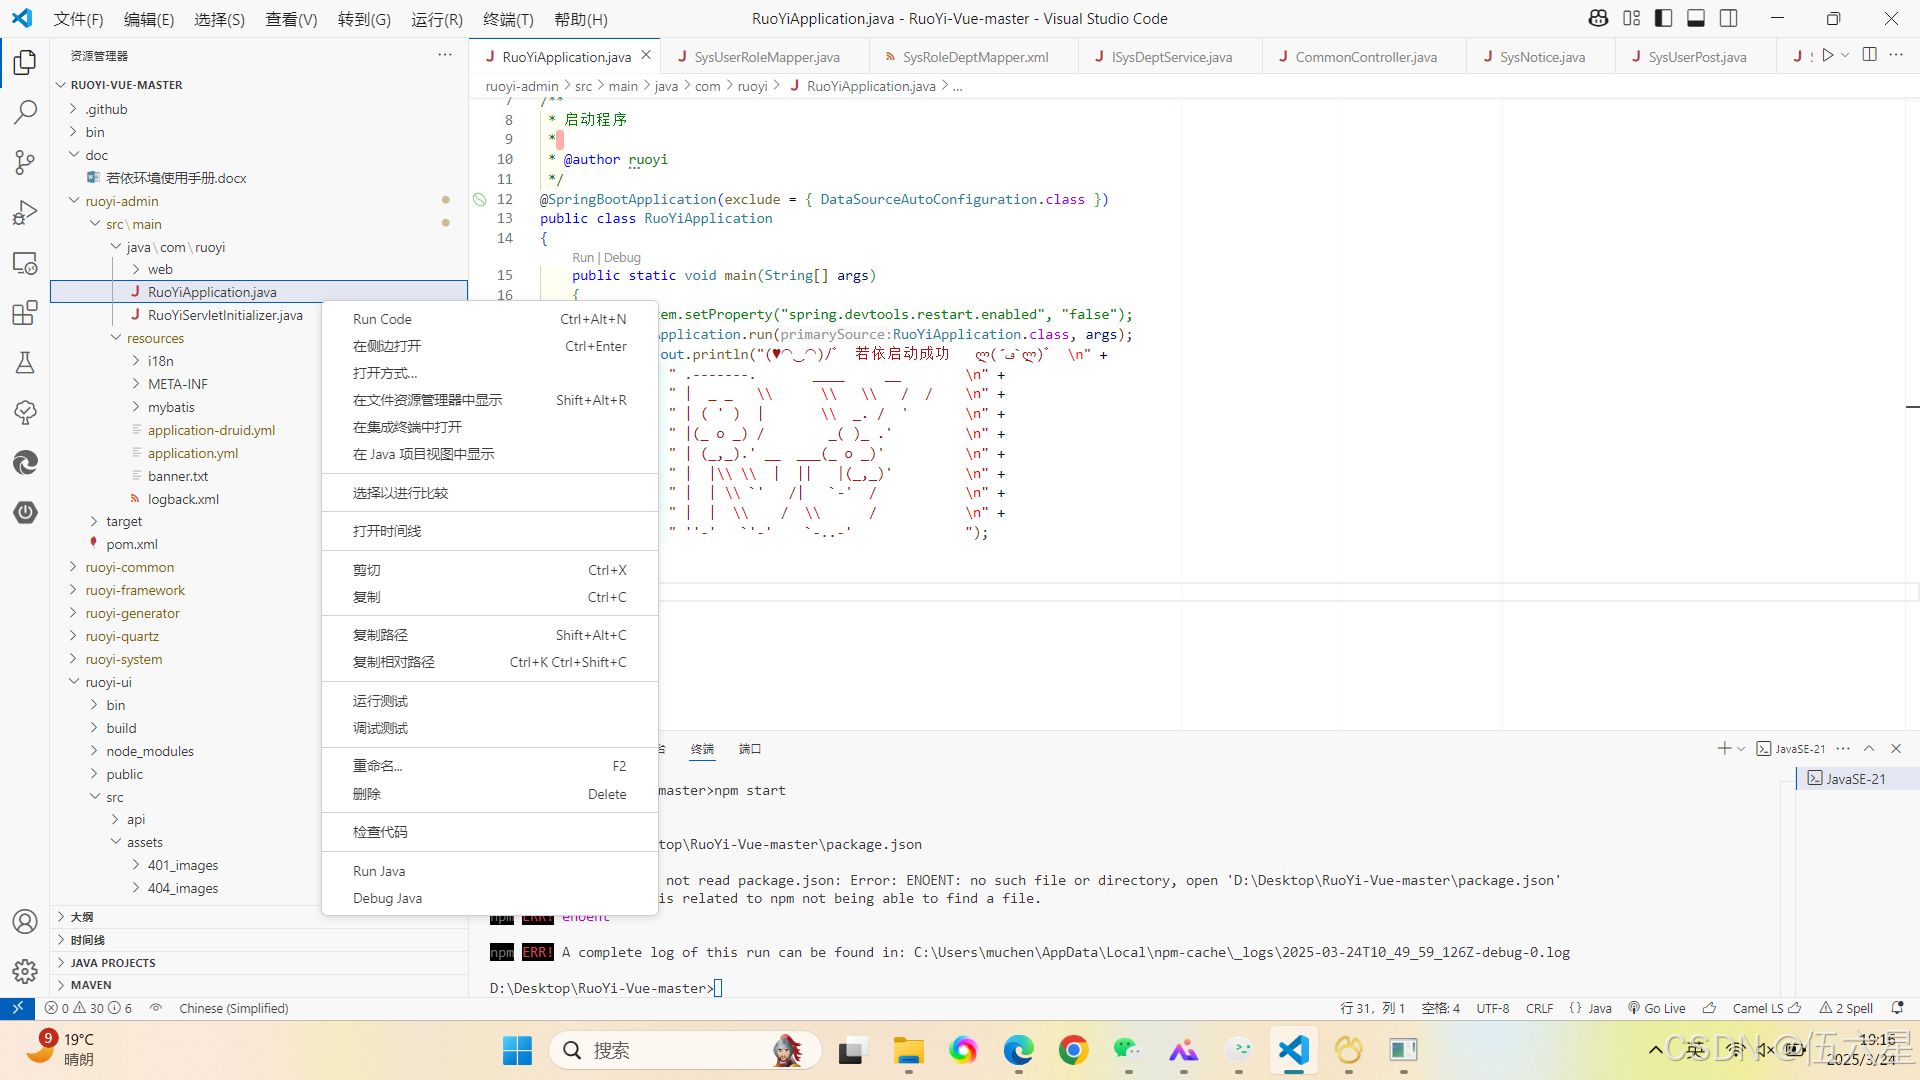The image size is (1920, 1080).
Task: Open the Testing flask view
Action: point(25,363)
